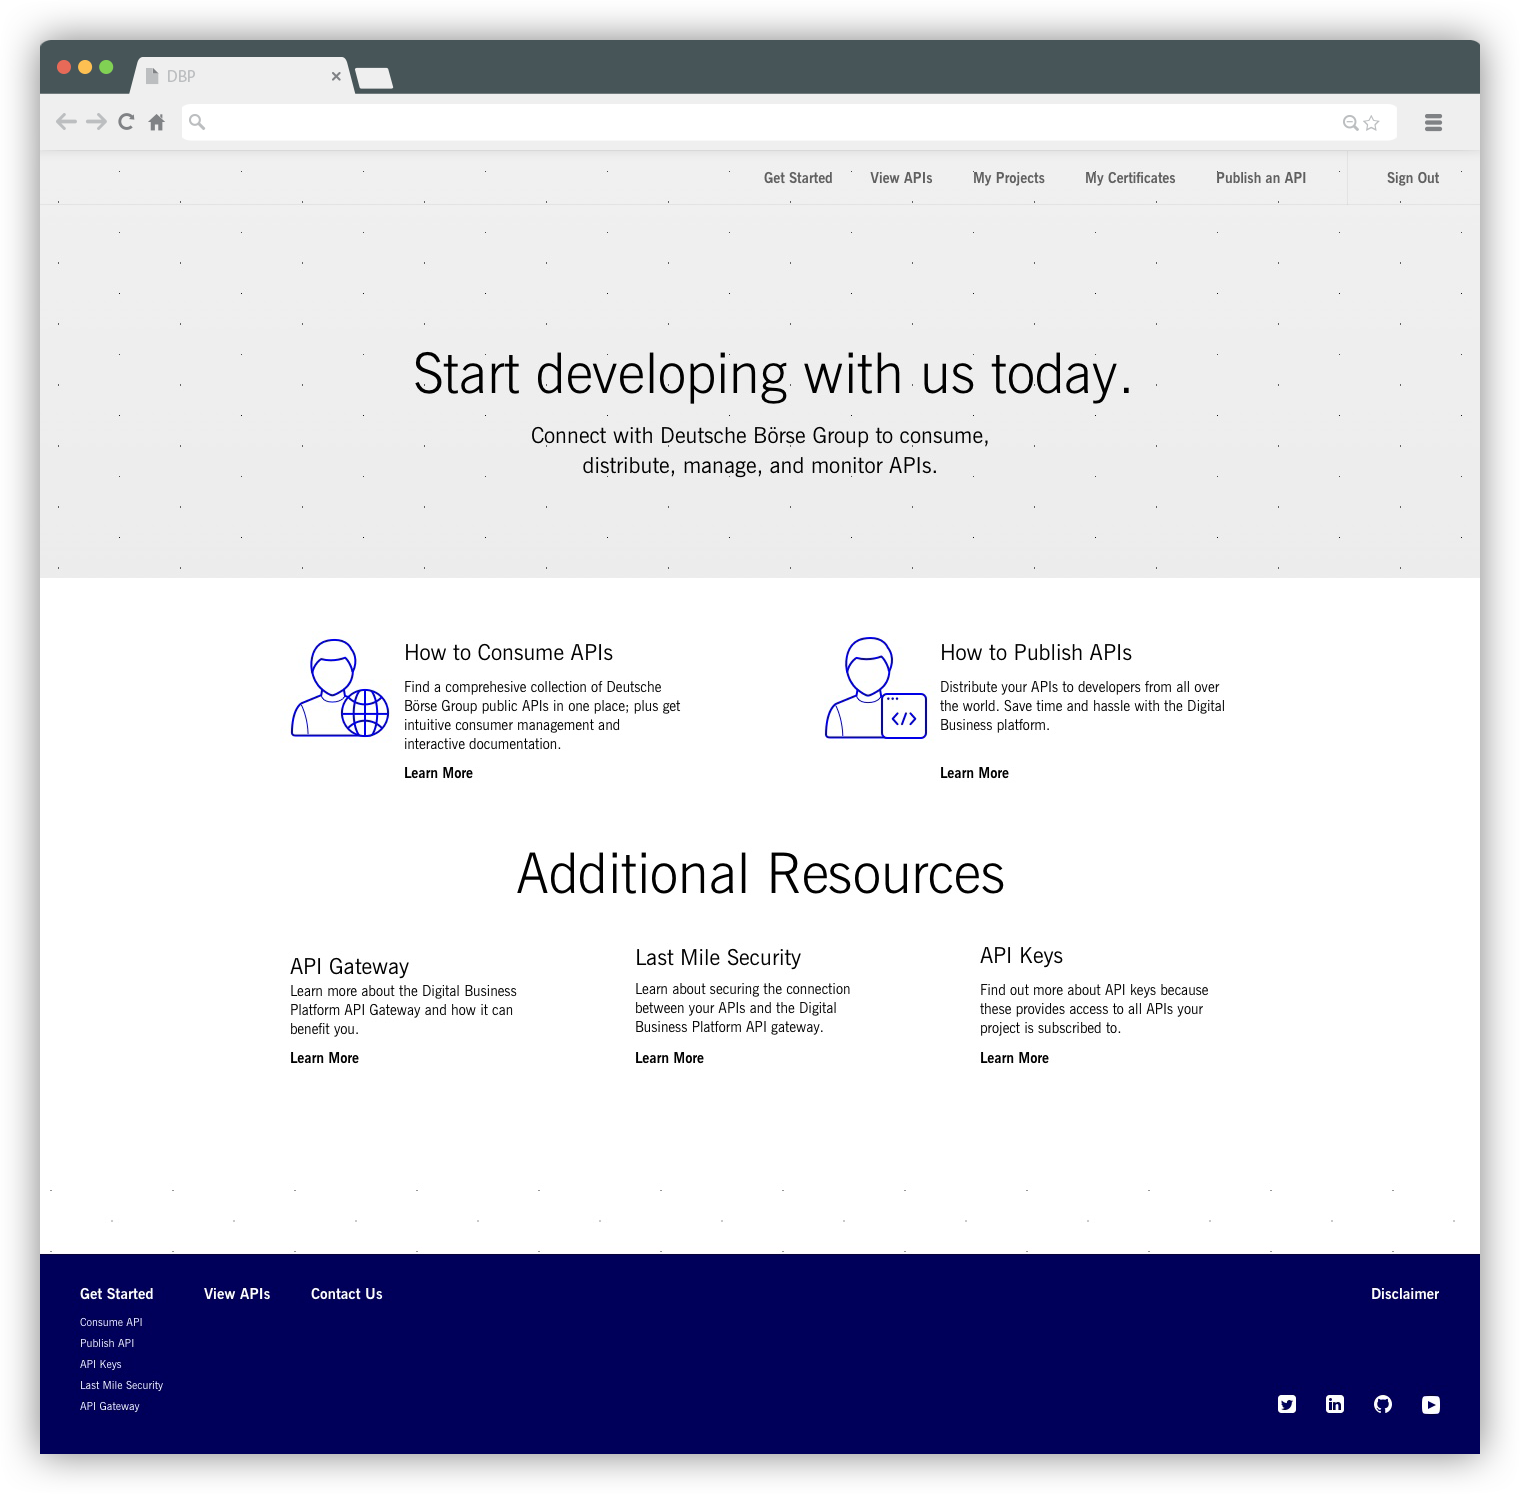
Task: Open the GitHub footer icon
Action: pyautogui.click(x=1383, y=1404)
